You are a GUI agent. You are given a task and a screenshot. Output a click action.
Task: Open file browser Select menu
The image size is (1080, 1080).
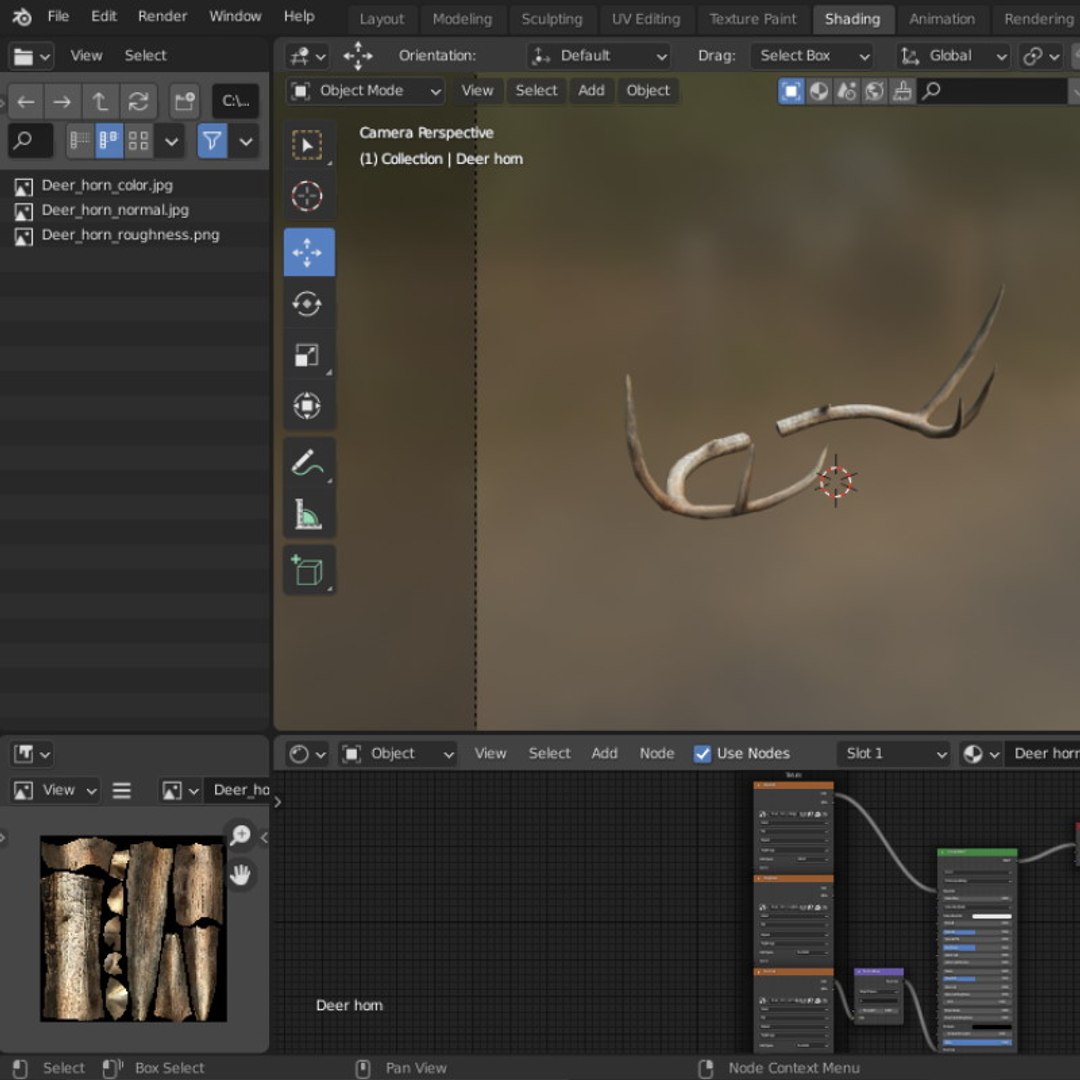pos(145,56)
